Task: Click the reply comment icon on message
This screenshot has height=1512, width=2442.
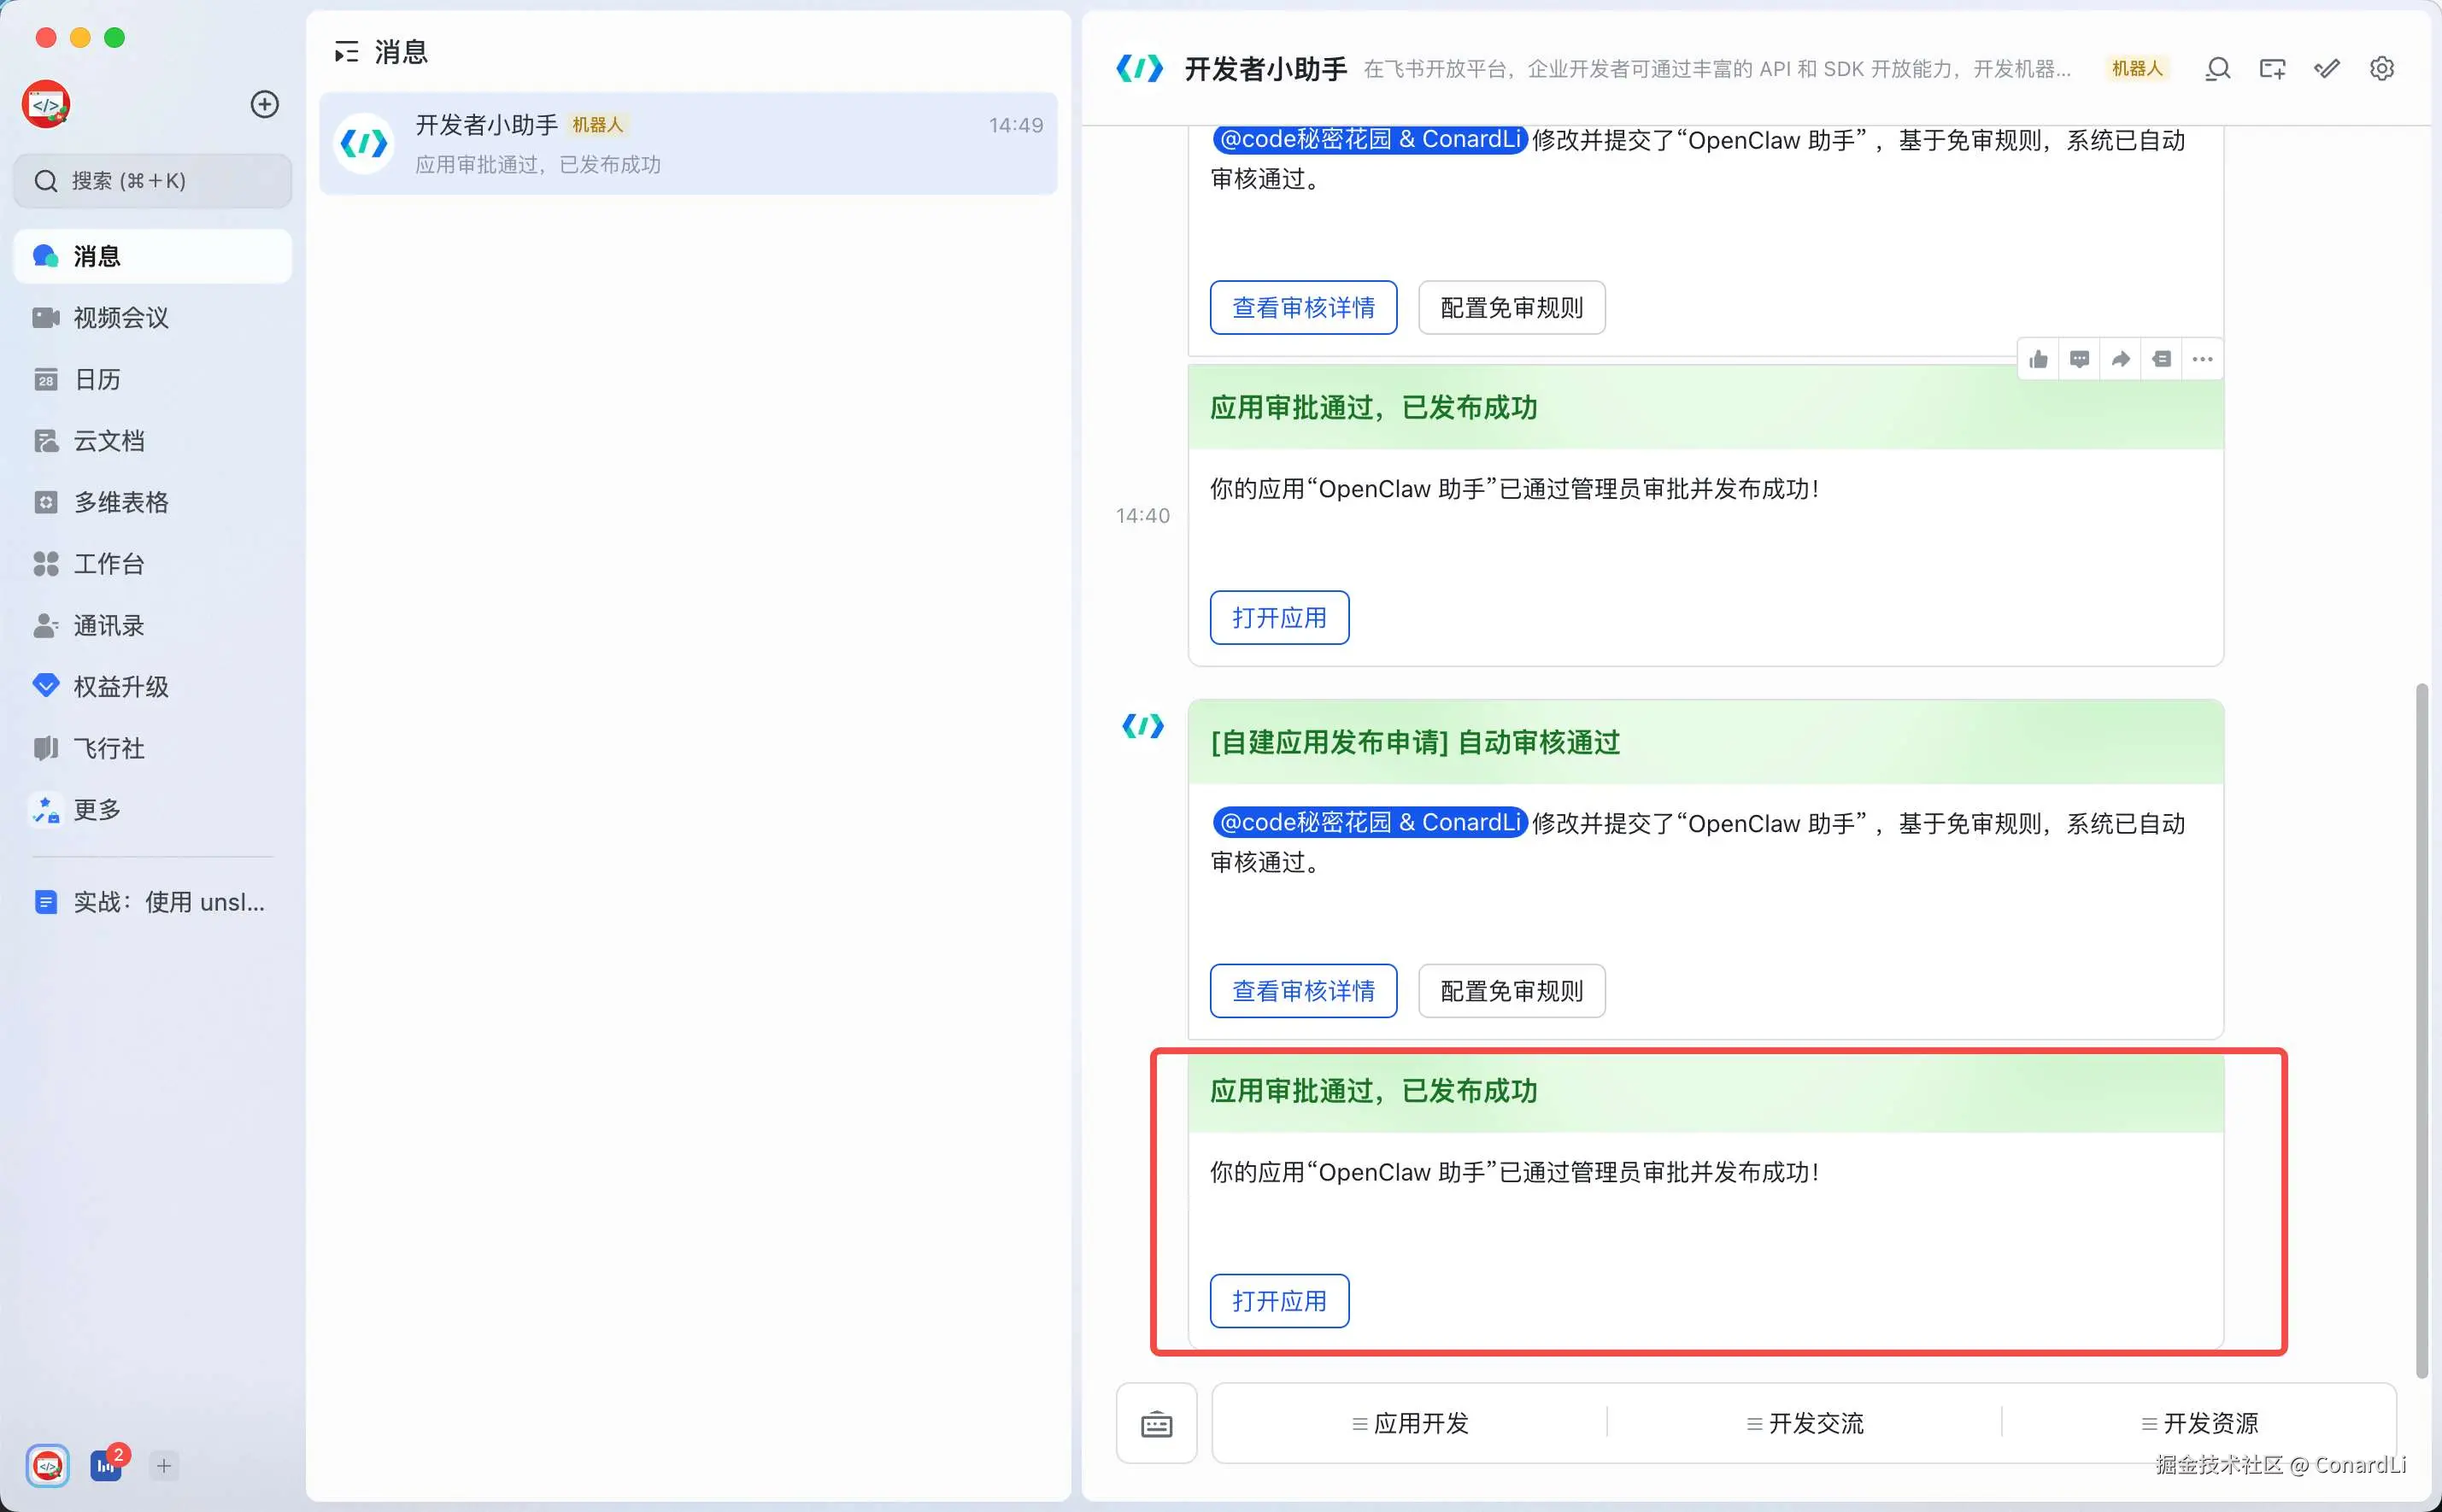Action: pyautogui.click(x=2079, y=359)
